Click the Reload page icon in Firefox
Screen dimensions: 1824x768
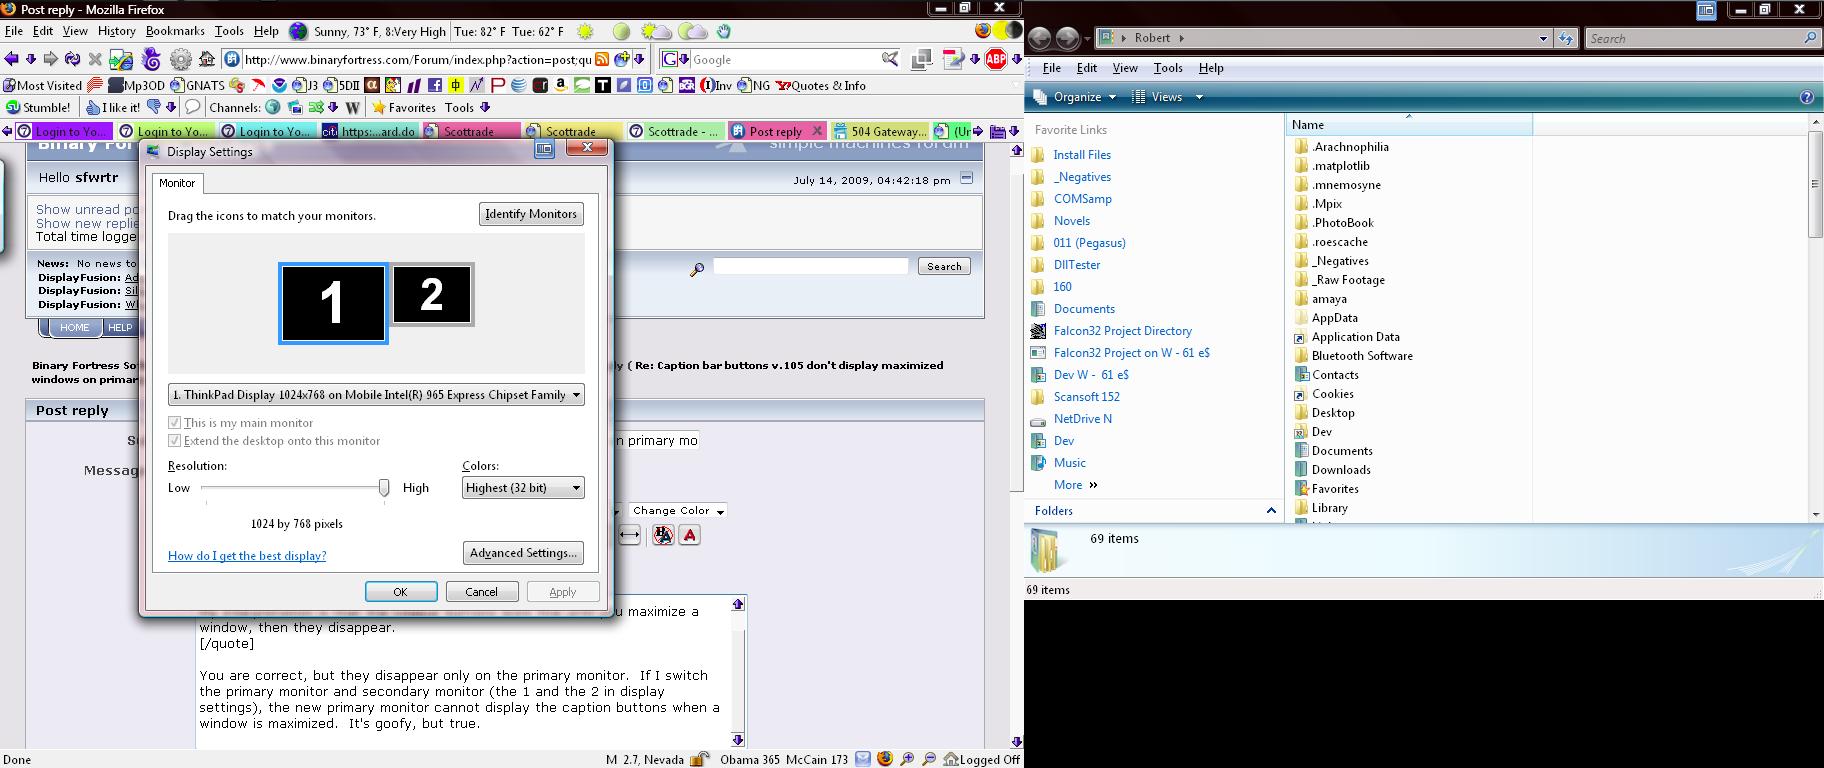72,60
